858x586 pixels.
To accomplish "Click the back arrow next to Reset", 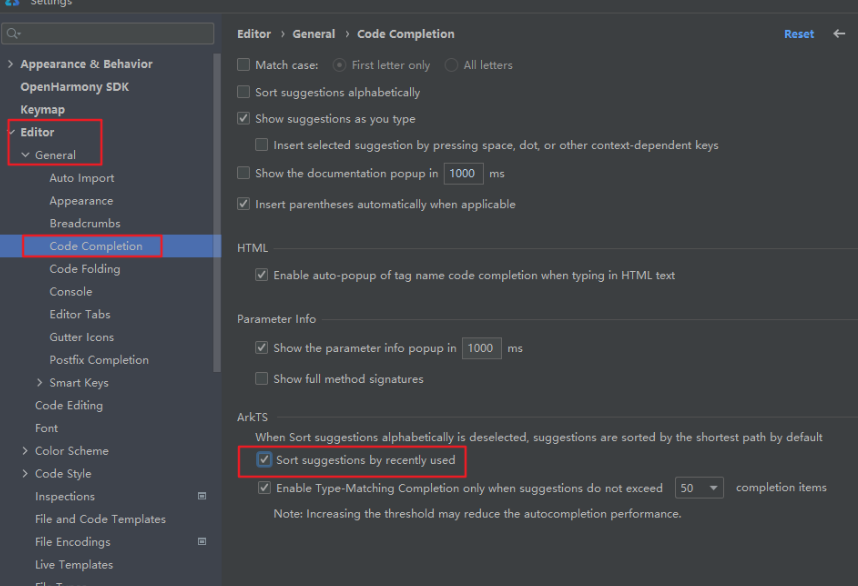I will click(839, 34).
